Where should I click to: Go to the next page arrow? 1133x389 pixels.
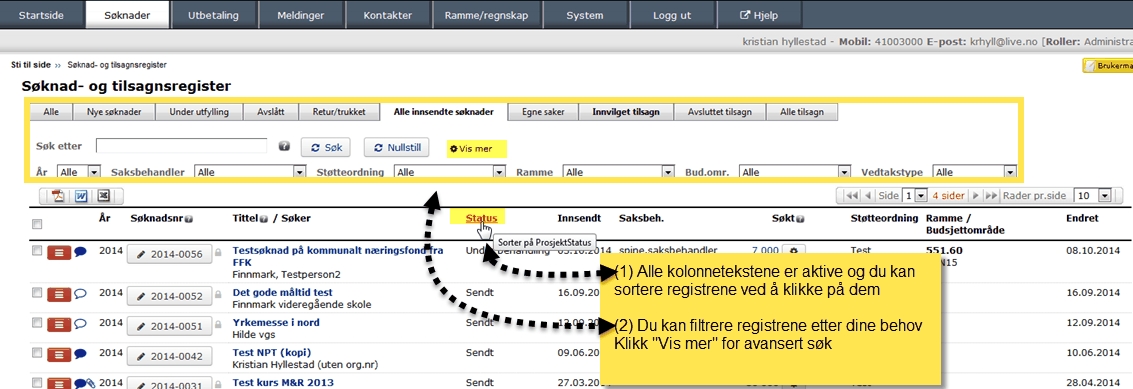pos(975,196)
